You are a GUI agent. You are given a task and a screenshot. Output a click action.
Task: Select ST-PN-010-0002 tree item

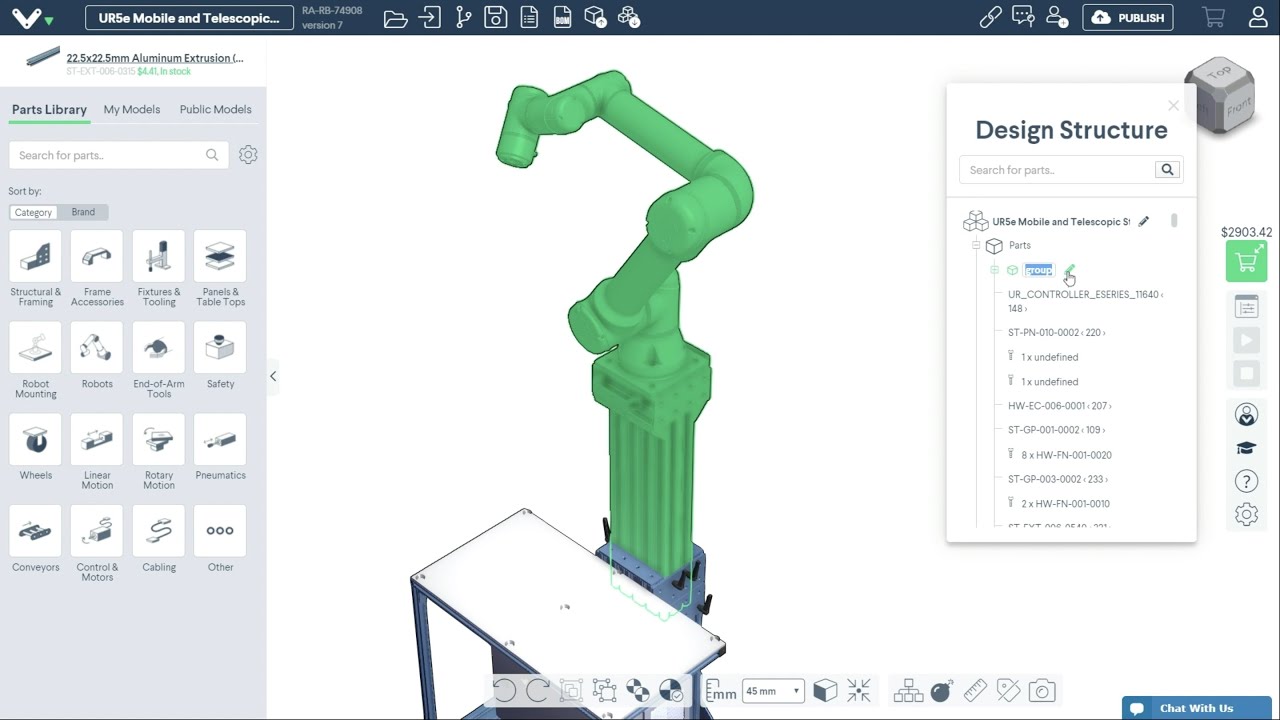click(x=1056, y=332)
